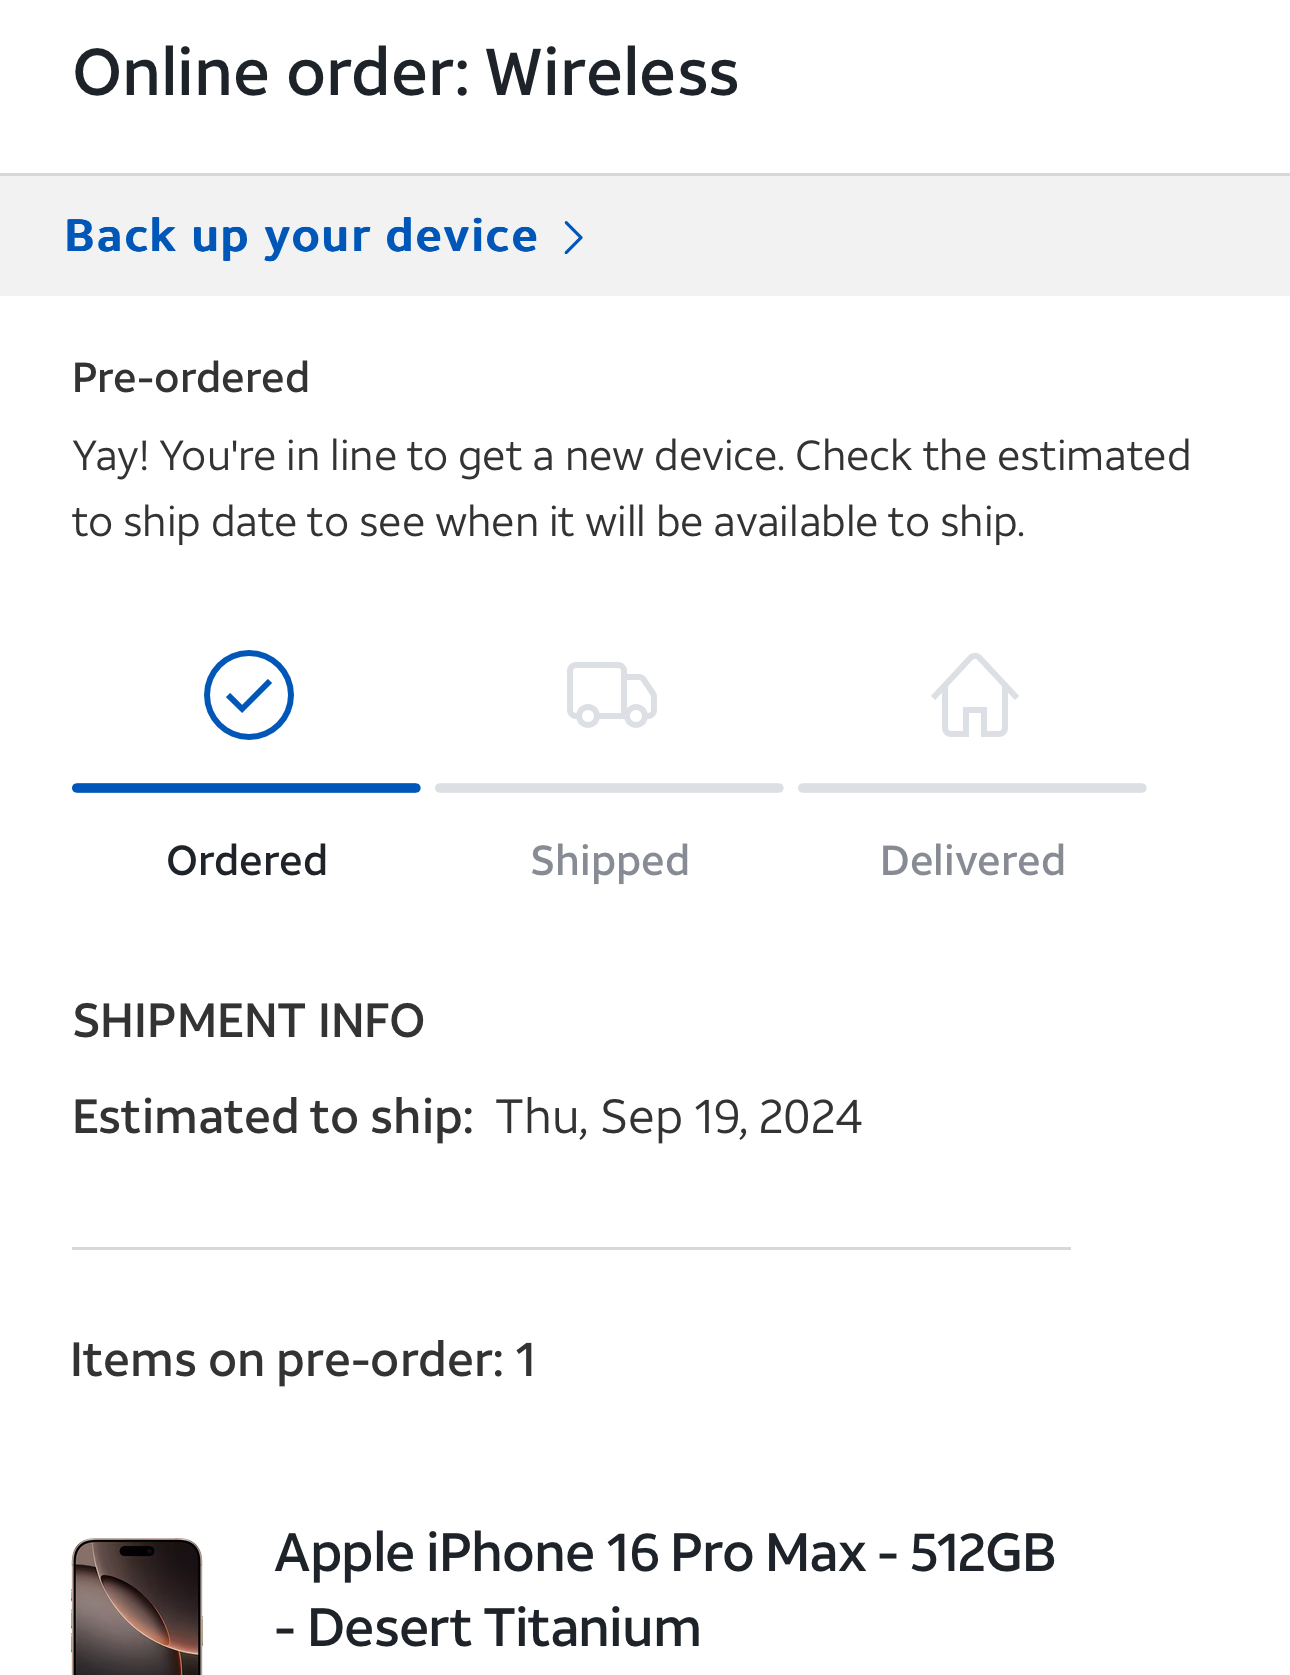Expand the chevron beside Back up your device
Image resolution: width=1290 pixels, height=1675 pixels.
[573, 237]
